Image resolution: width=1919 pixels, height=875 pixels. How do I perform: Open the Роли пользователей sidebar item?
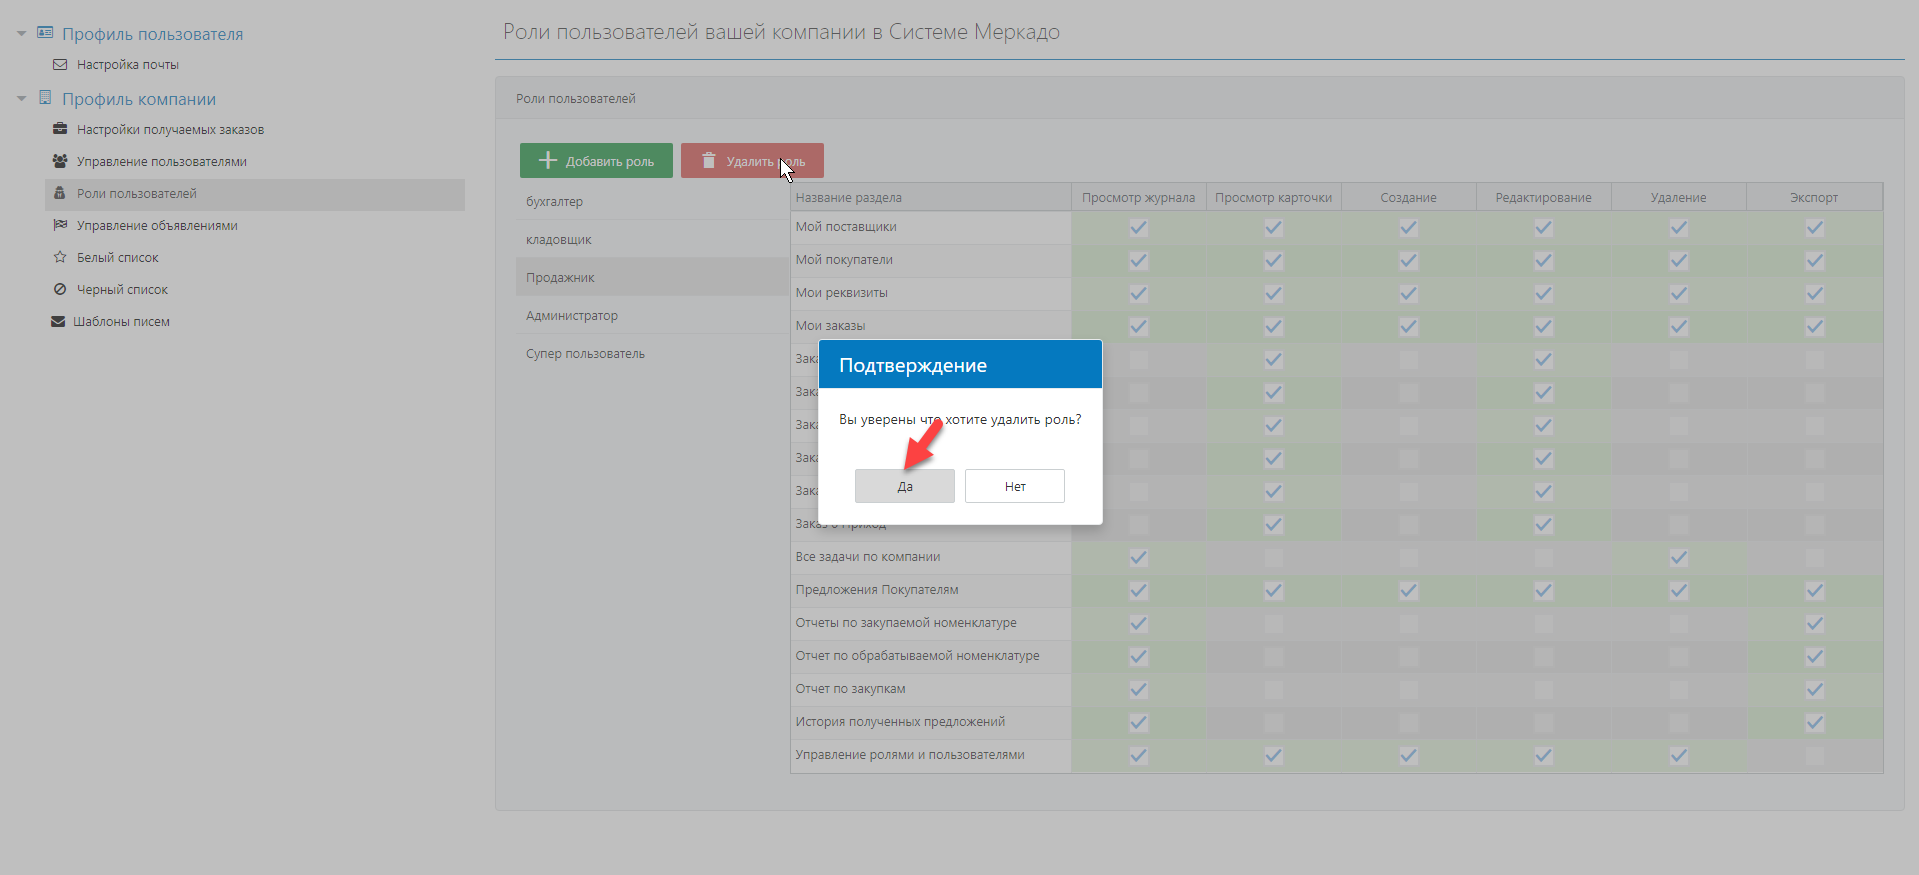click(137, 194)
